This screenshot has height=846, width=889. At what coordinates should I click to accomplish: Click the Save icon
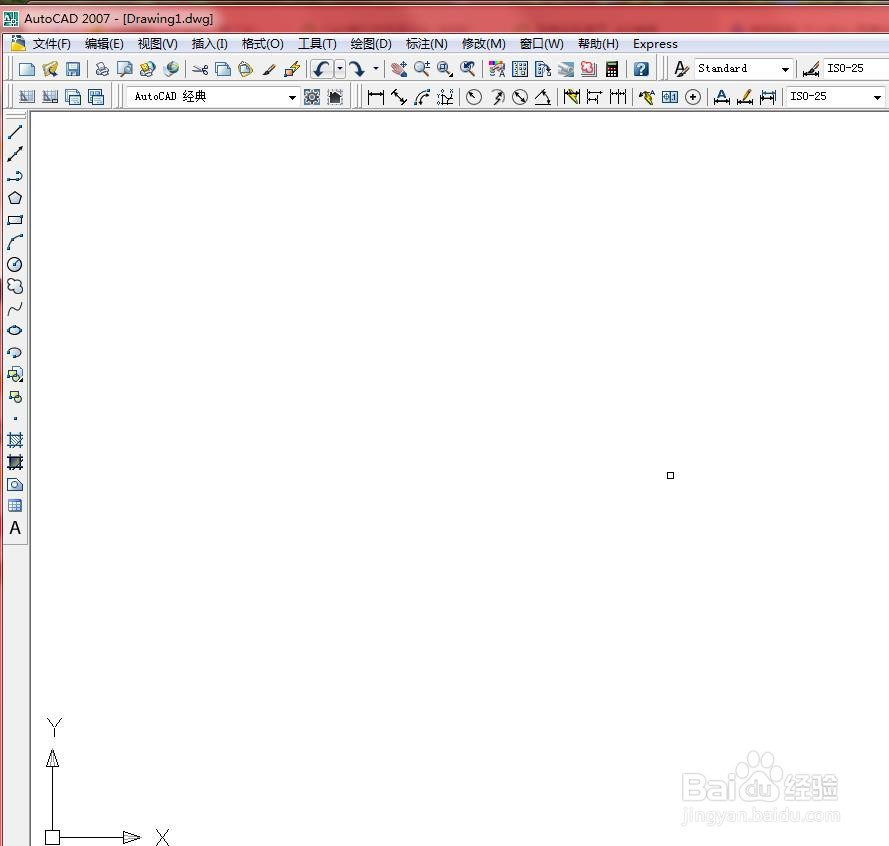pos(73,69)
